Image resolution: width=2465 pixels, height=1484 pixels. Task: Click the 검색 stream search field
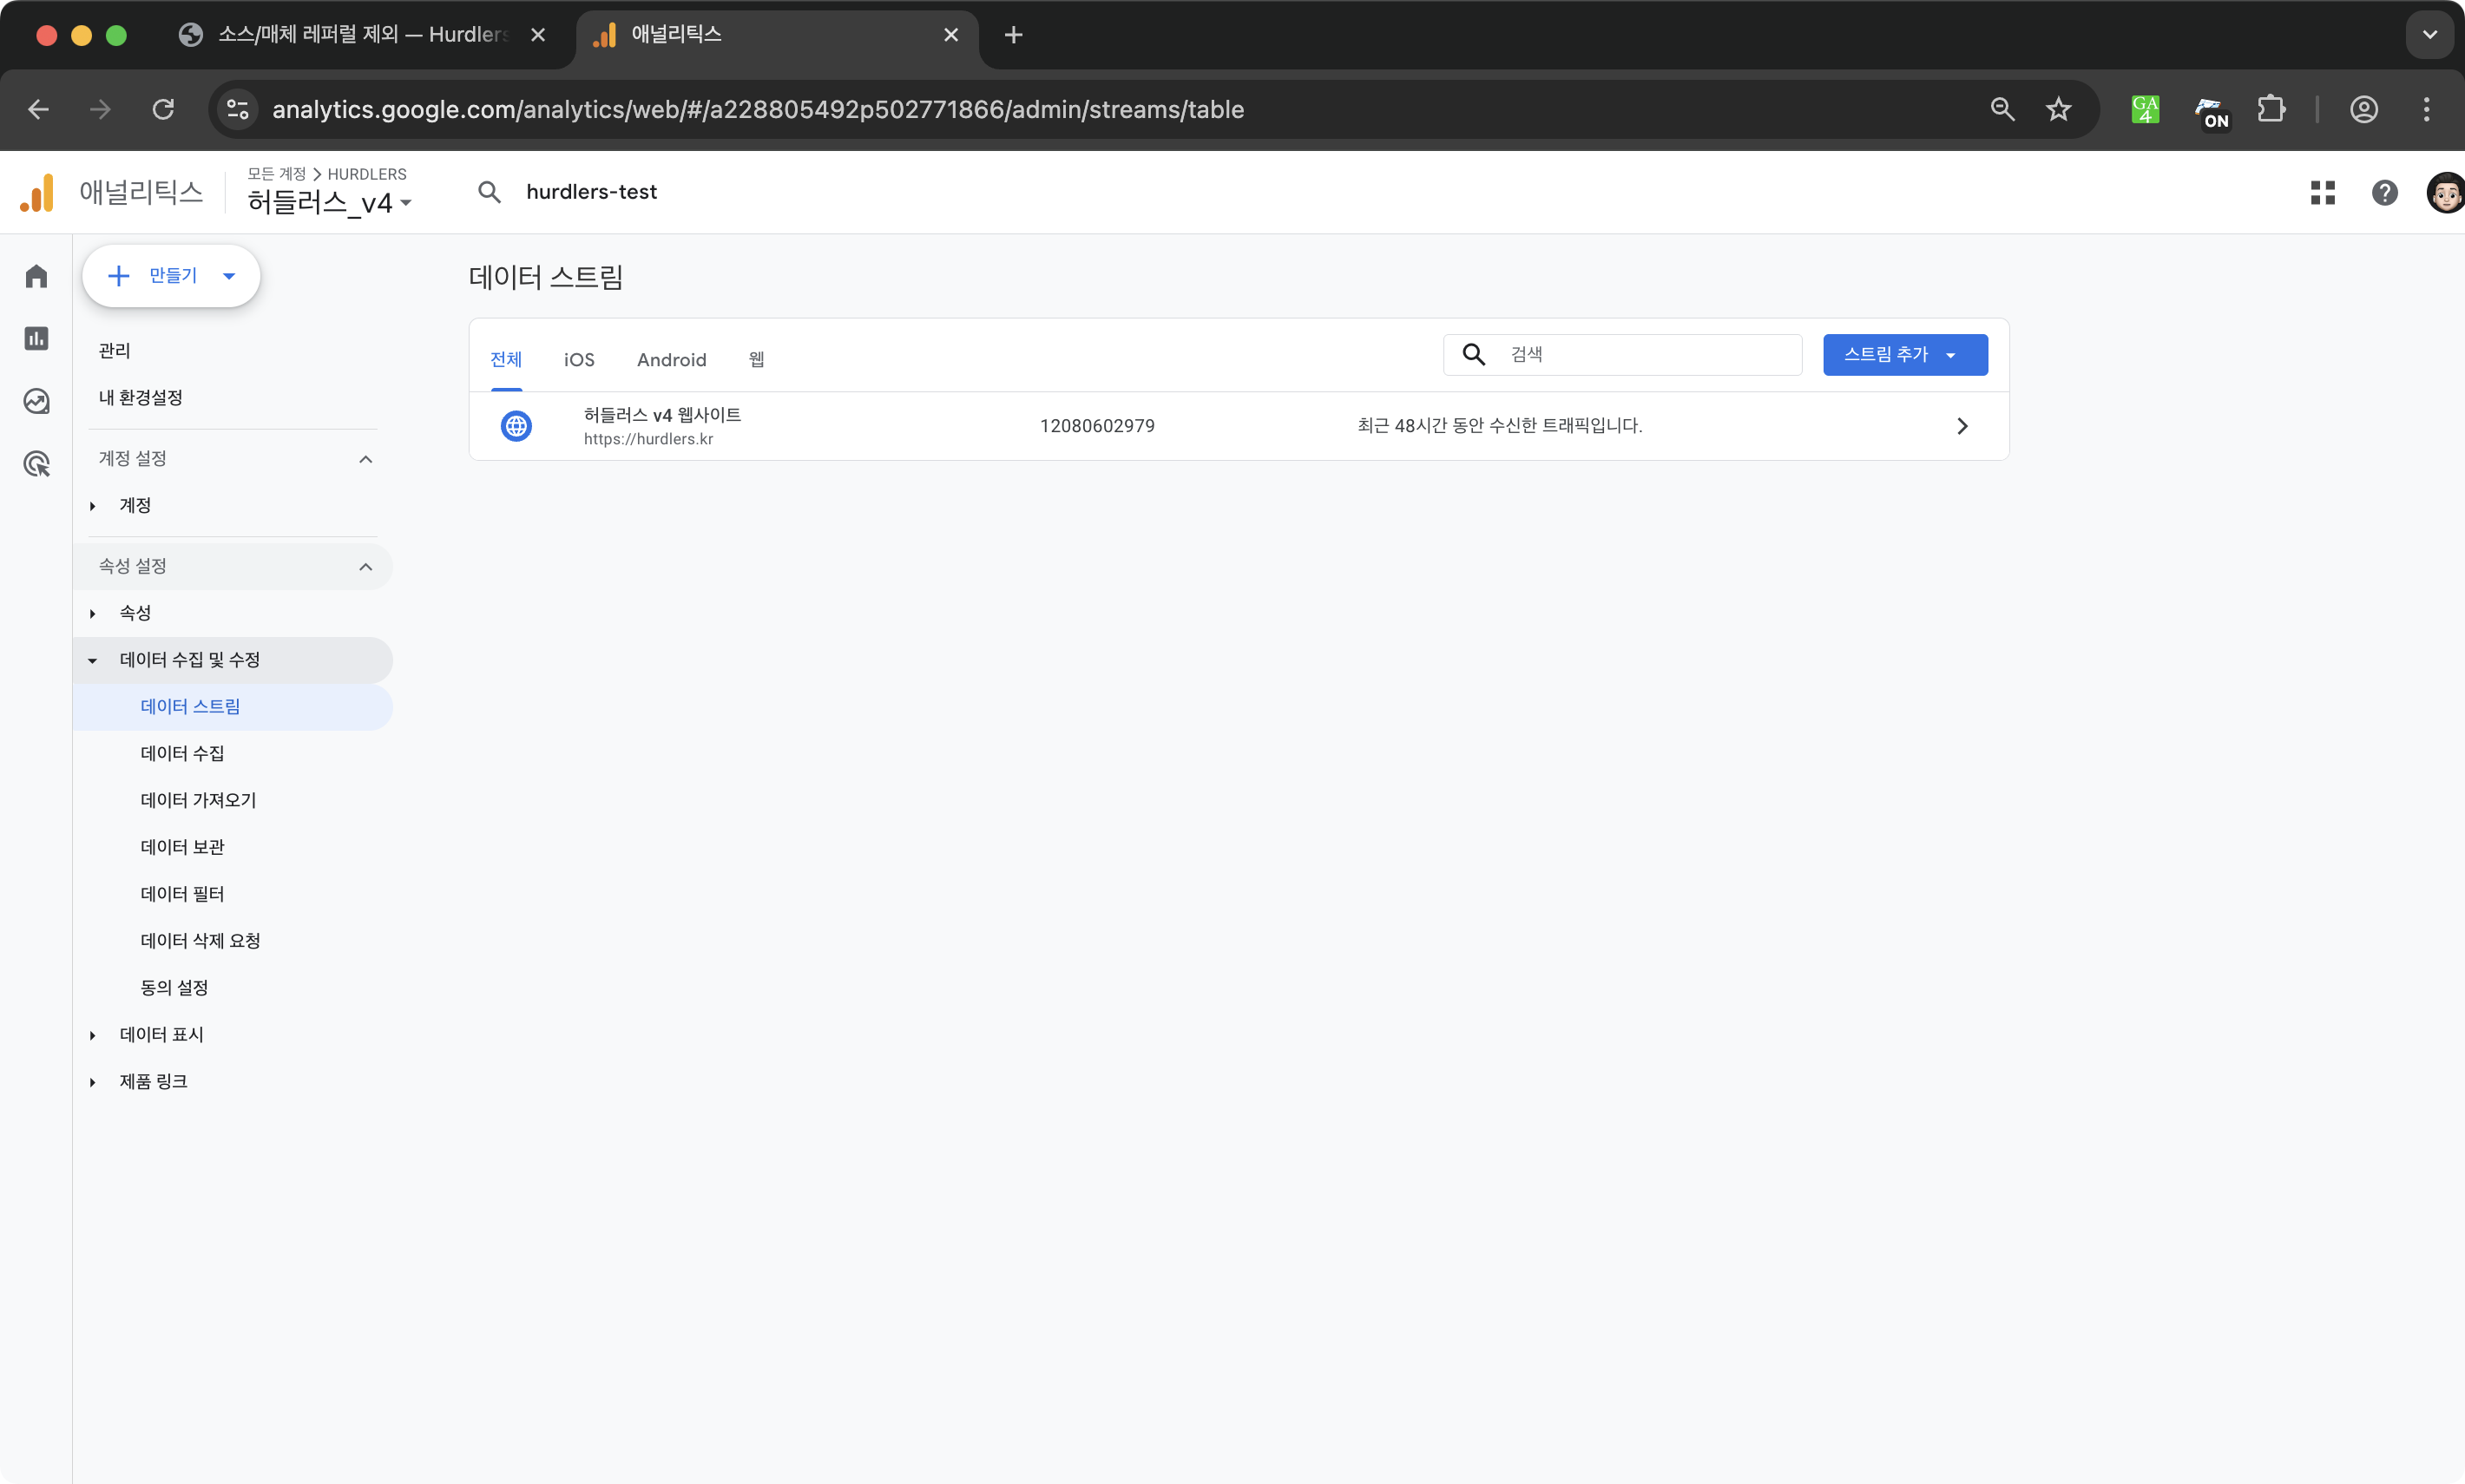[1622, 354]
